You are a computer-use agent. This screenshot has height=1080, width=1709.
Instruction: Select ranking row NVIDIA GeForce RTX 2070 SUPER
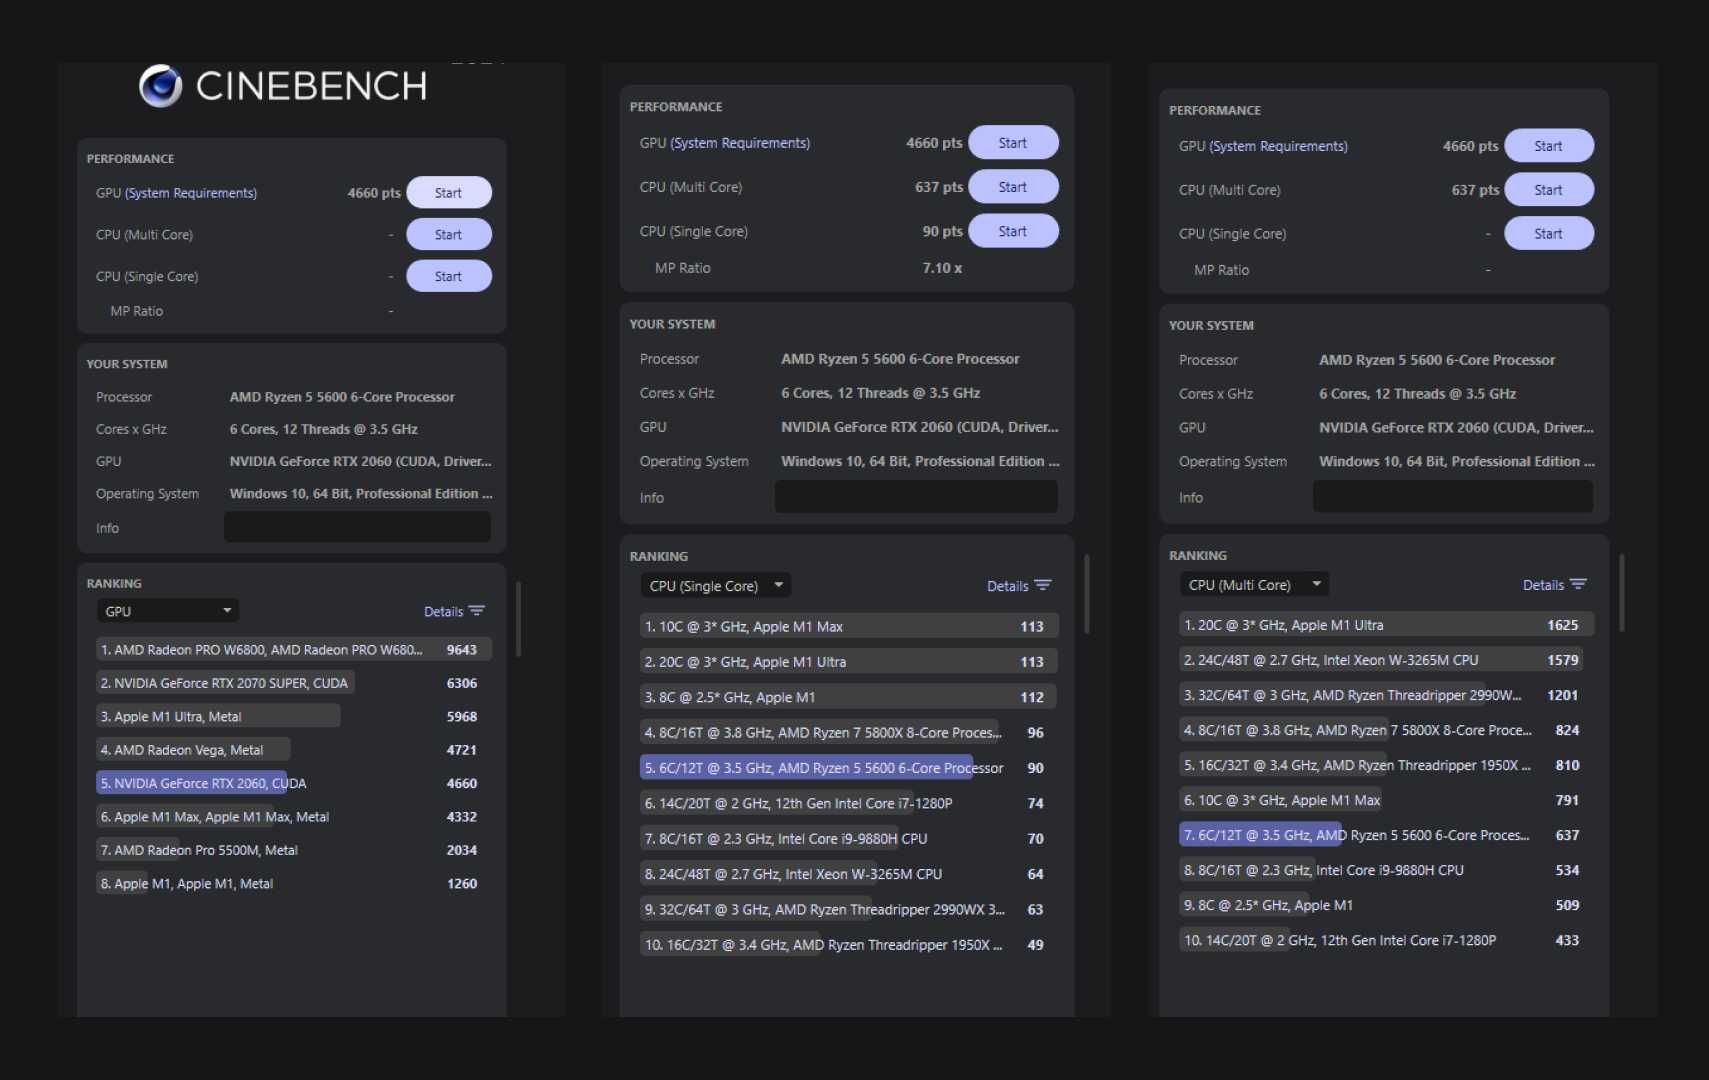tap(294, 683)
